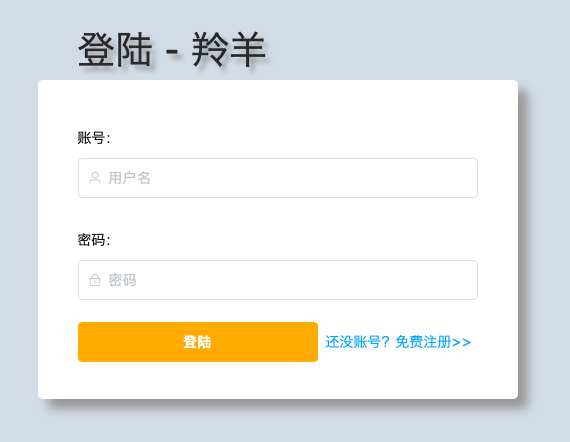The image size is (570, 442).
Task: Select the 用户名 placeholder text
Action: [129, 178]
